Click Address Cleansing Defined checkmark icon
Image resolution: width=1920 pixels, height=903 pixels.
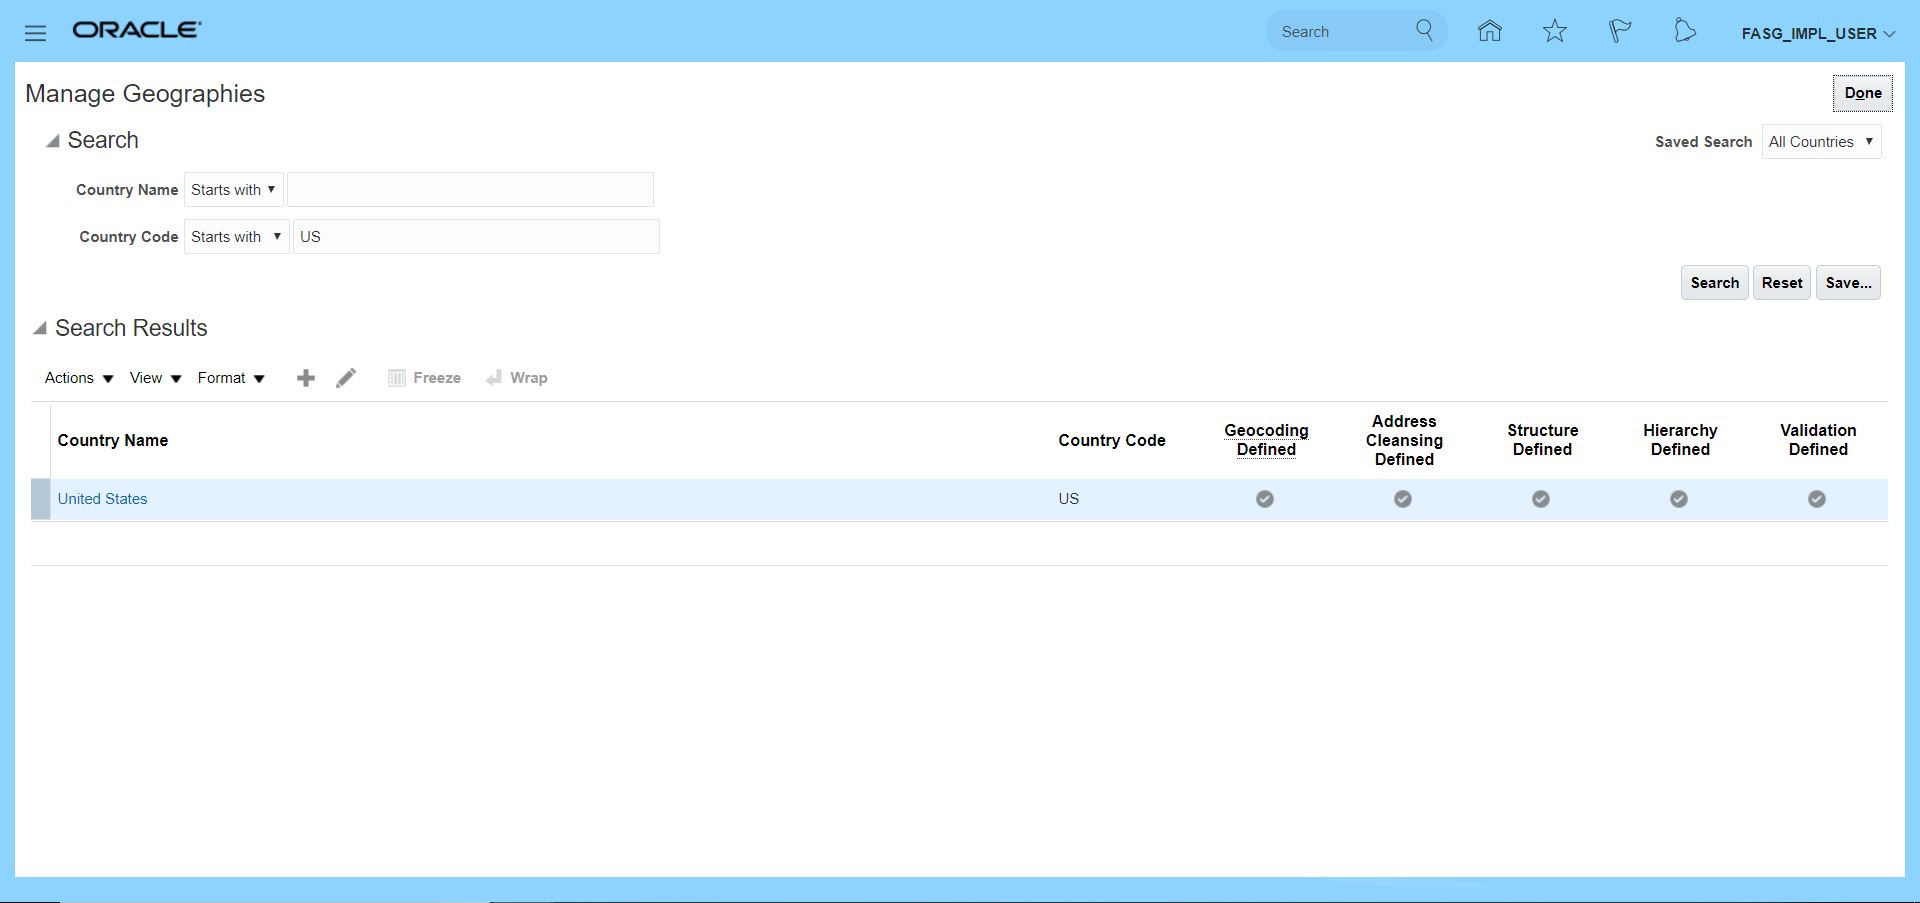[x=1403, y=499]
